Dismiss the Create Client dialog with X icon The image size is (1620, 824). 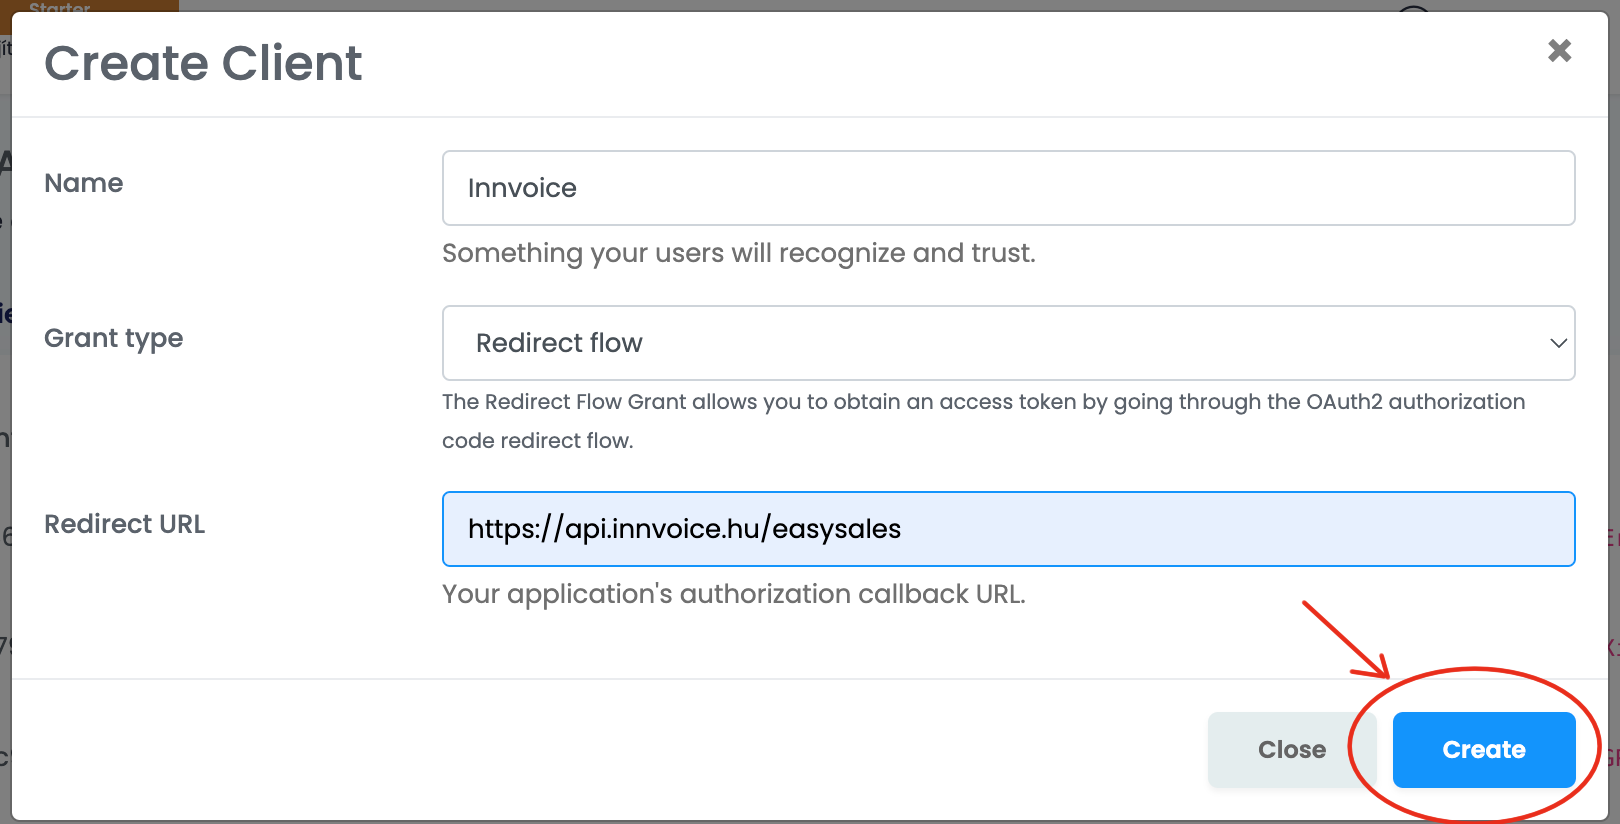[x=1559, y=50]
